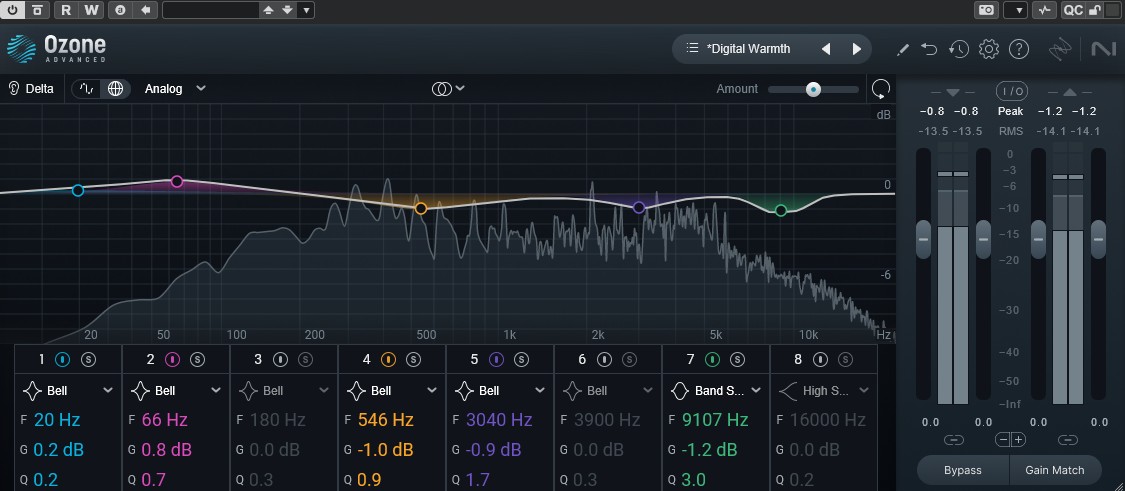Enable band 8 power button
Screen dimensions: 1125x491
click(x=820, y=359)
